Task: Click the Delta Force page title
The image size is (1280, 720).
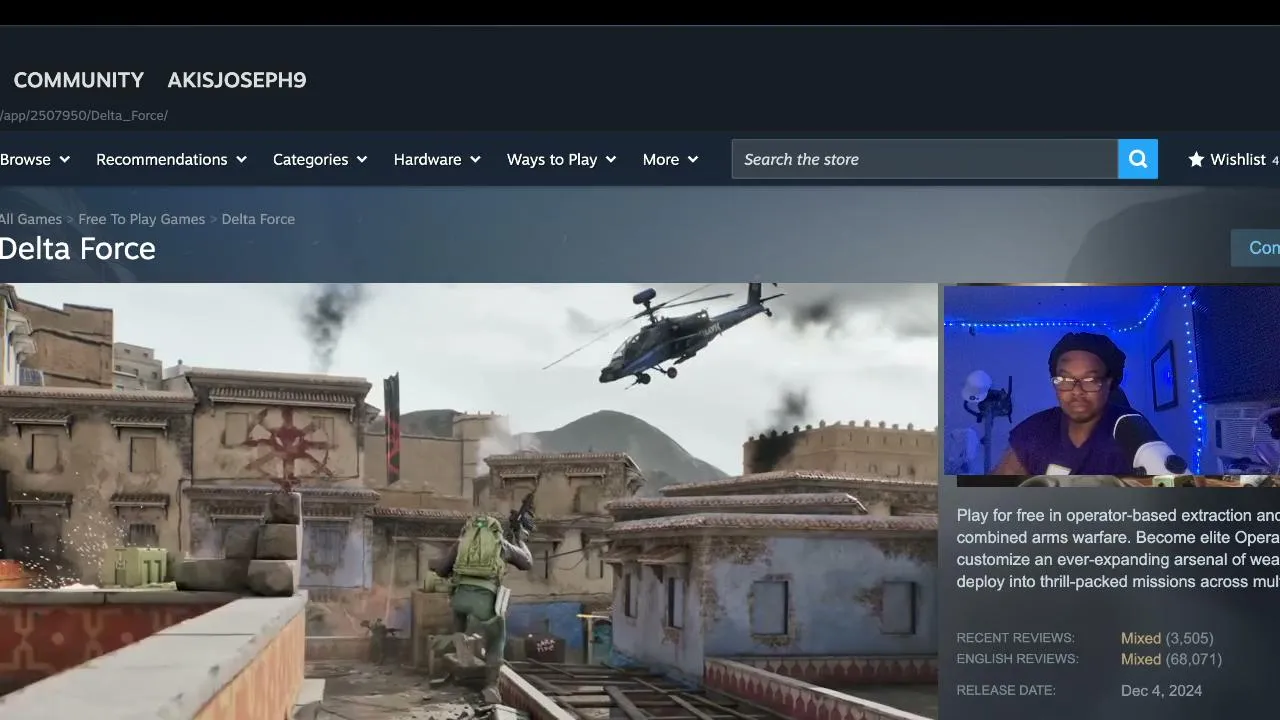Action: (78, 249)
